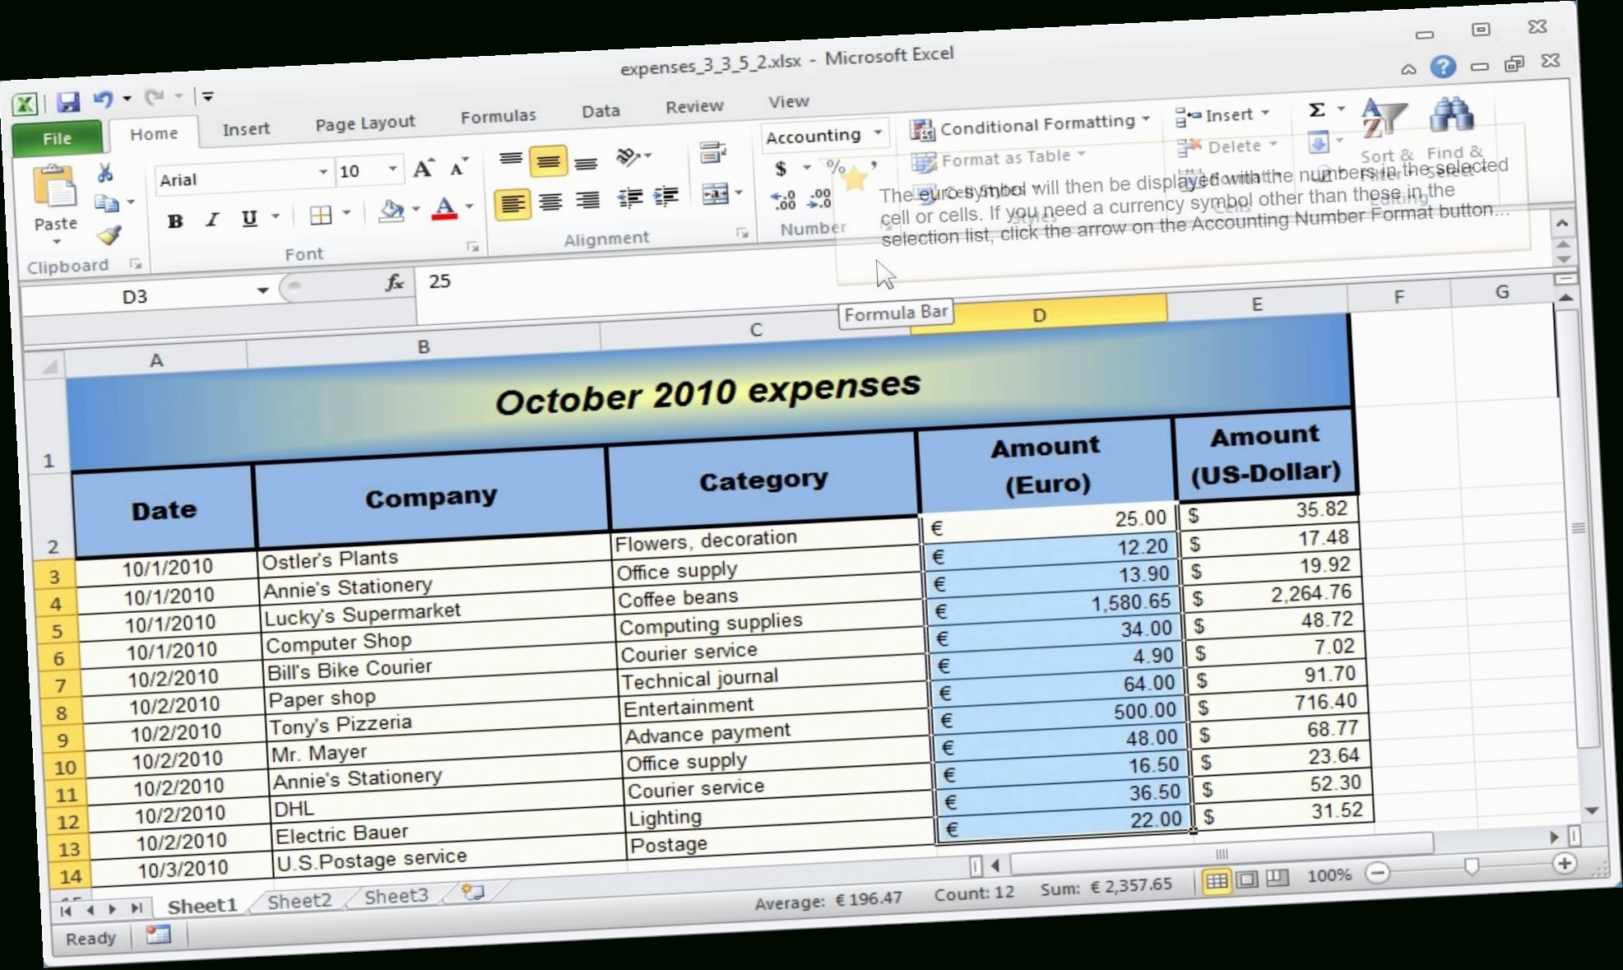
Task: Switch to the View ribbon tab
Action: 788,102
